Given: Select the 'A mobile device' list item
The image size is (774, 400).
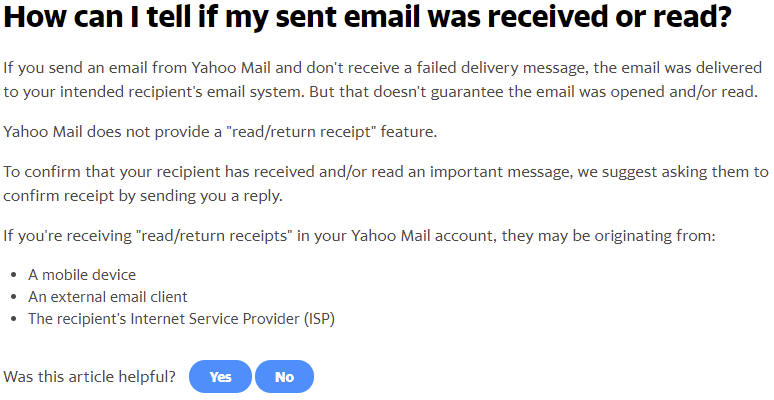Looking at the screenshot, I should click(82, 275).
